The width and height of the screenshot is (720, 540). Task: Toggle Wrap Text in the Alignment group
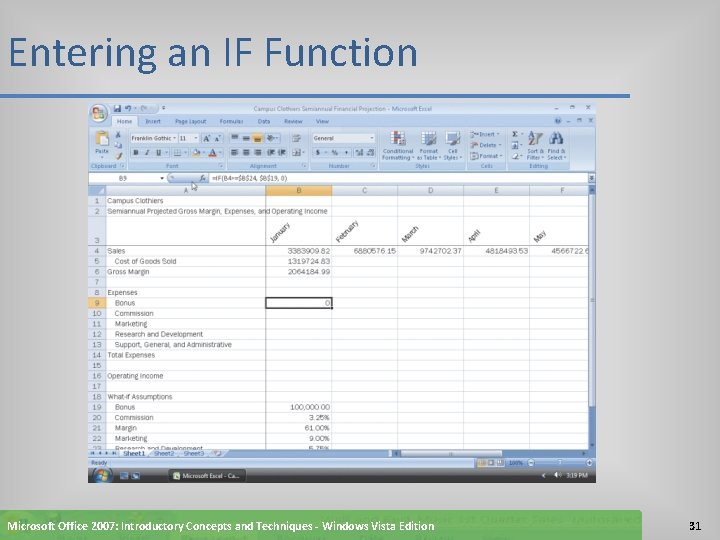pyautogui.click(x=297, y=138)
